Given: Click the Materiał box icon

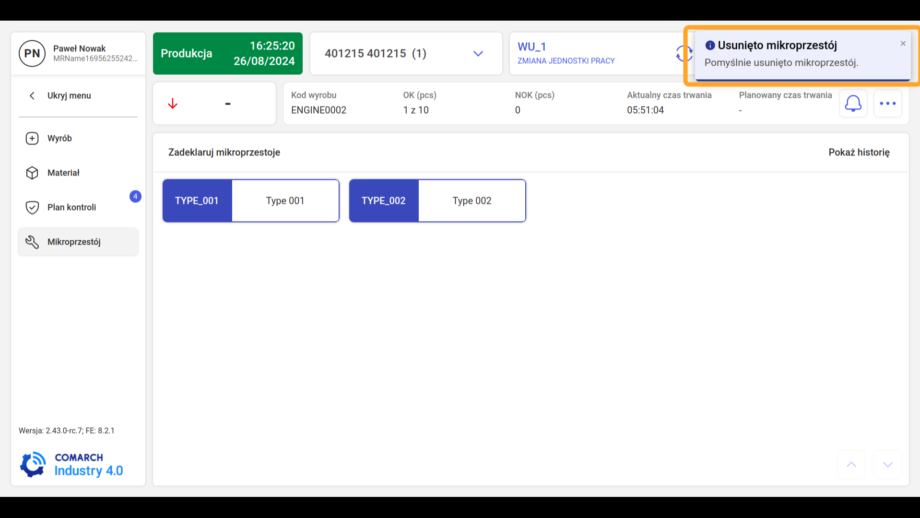Looking at the screenshot, I should (32, 172).
